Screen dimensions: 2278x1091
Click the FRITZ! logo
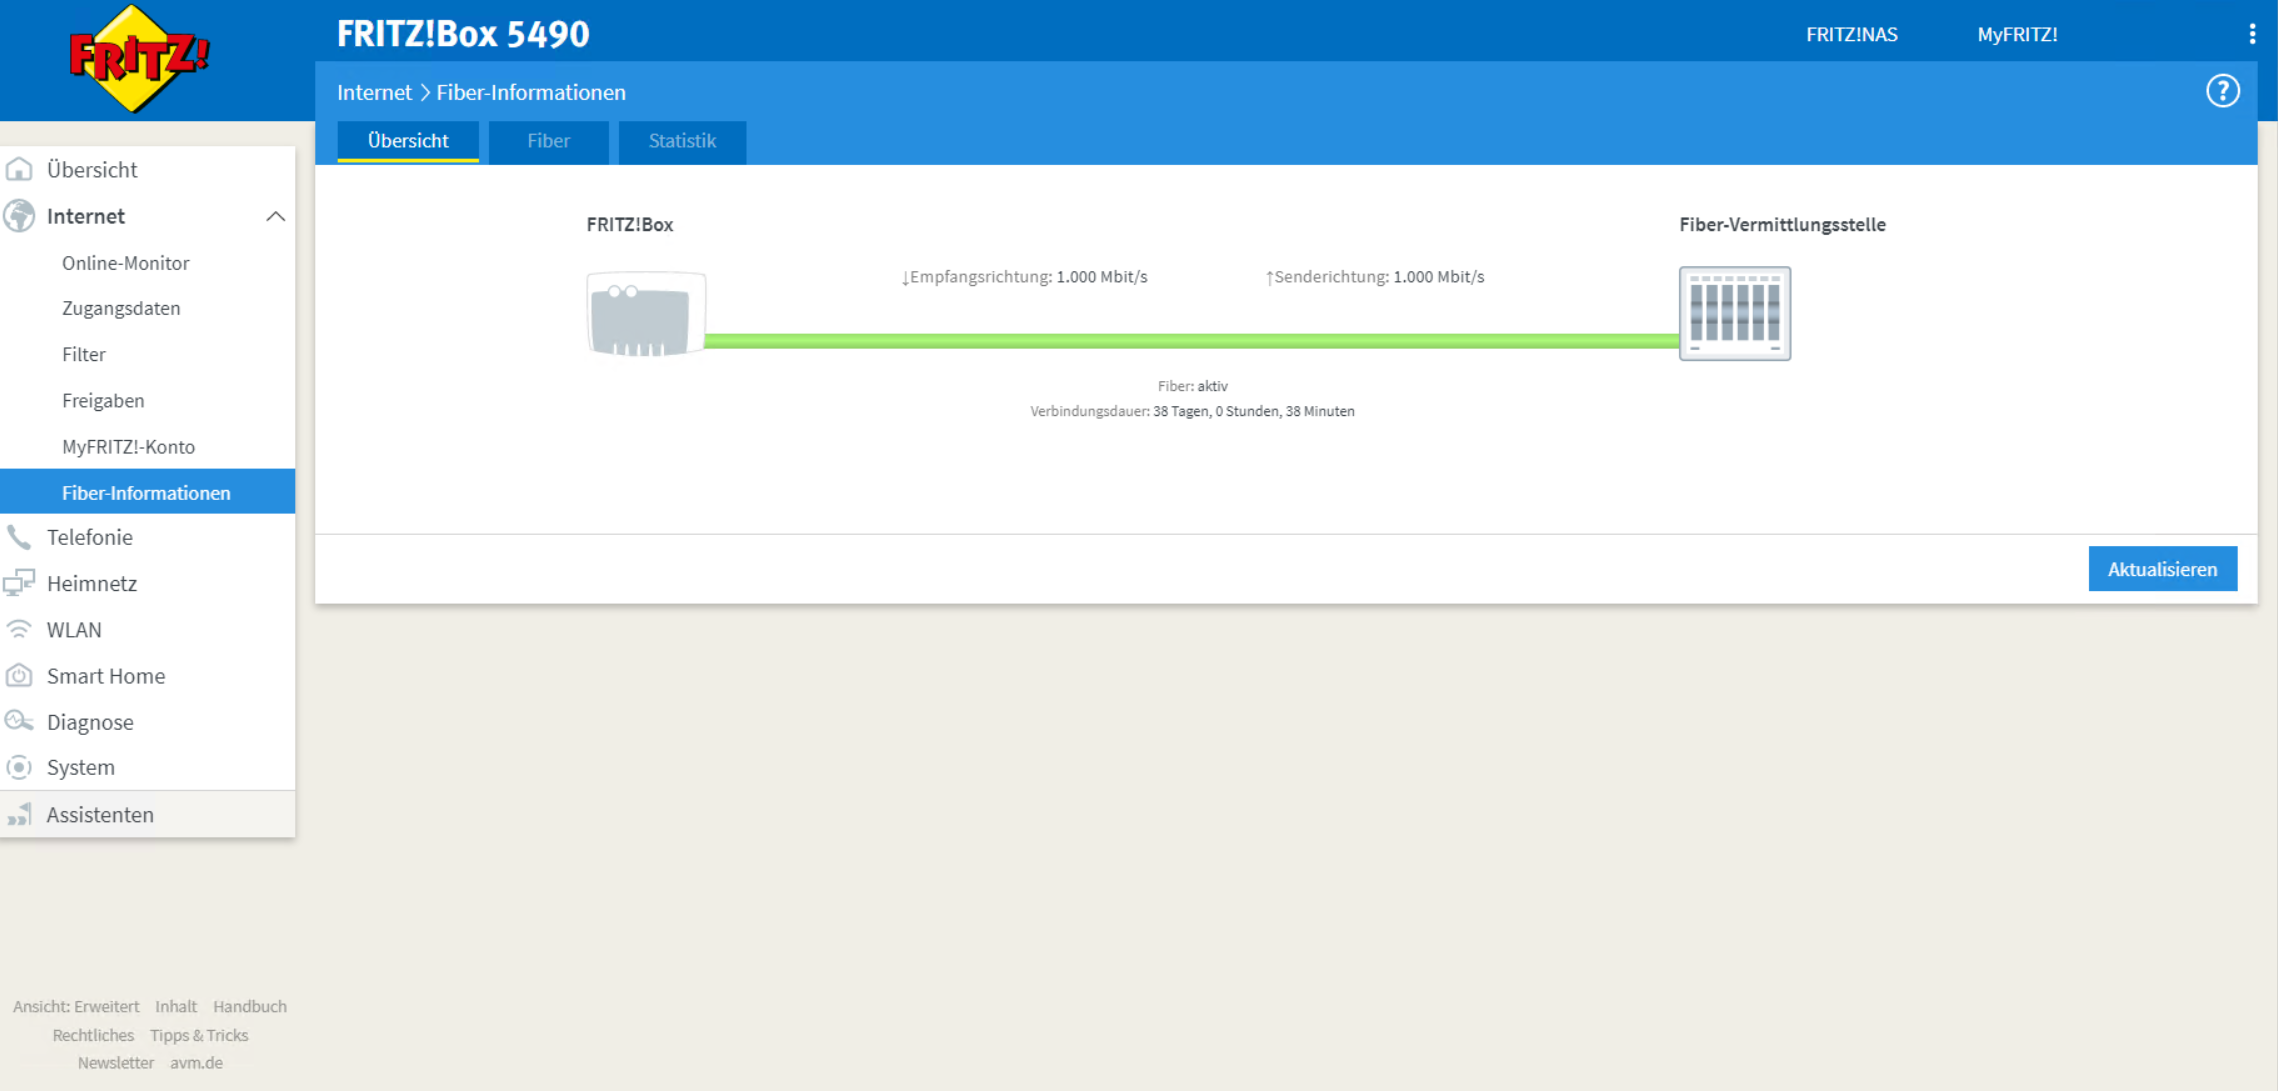click(x=138, y=58)
